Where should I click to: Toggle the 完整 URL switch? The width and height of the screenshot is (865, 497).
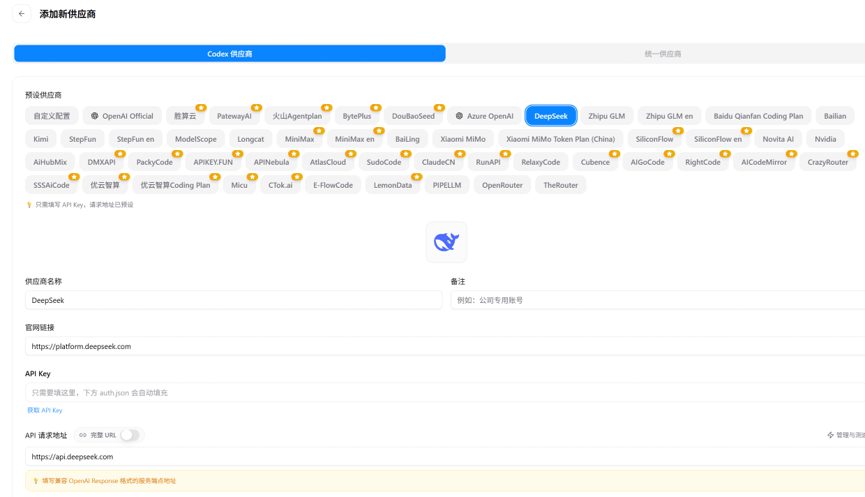tap(130, 435)
